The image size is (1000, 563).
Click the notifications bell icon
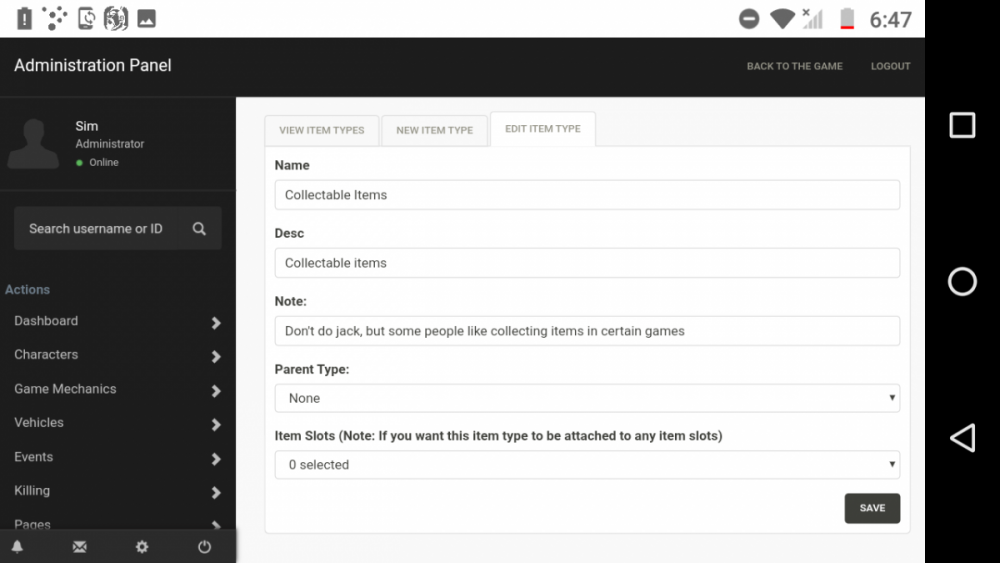pyautogui.click(x=17, y=547)
